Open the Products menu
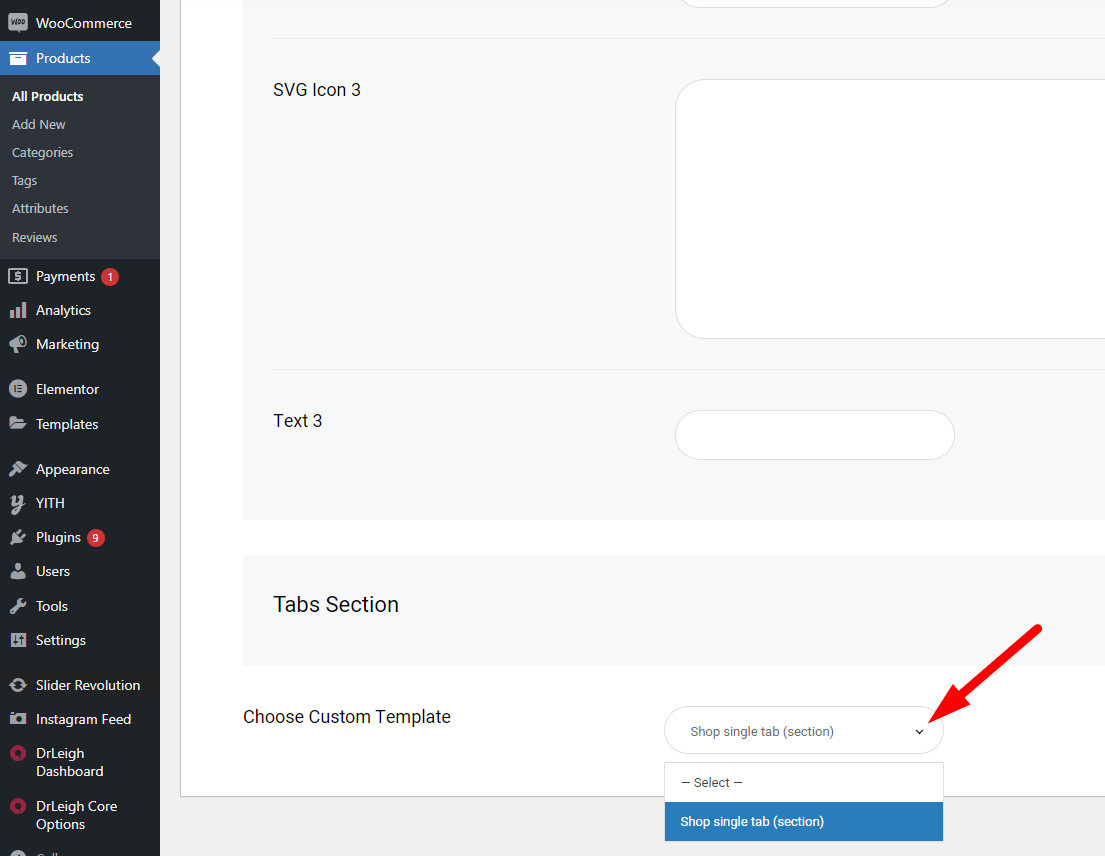Screen dimensions: 1105x856 (80, 58)
